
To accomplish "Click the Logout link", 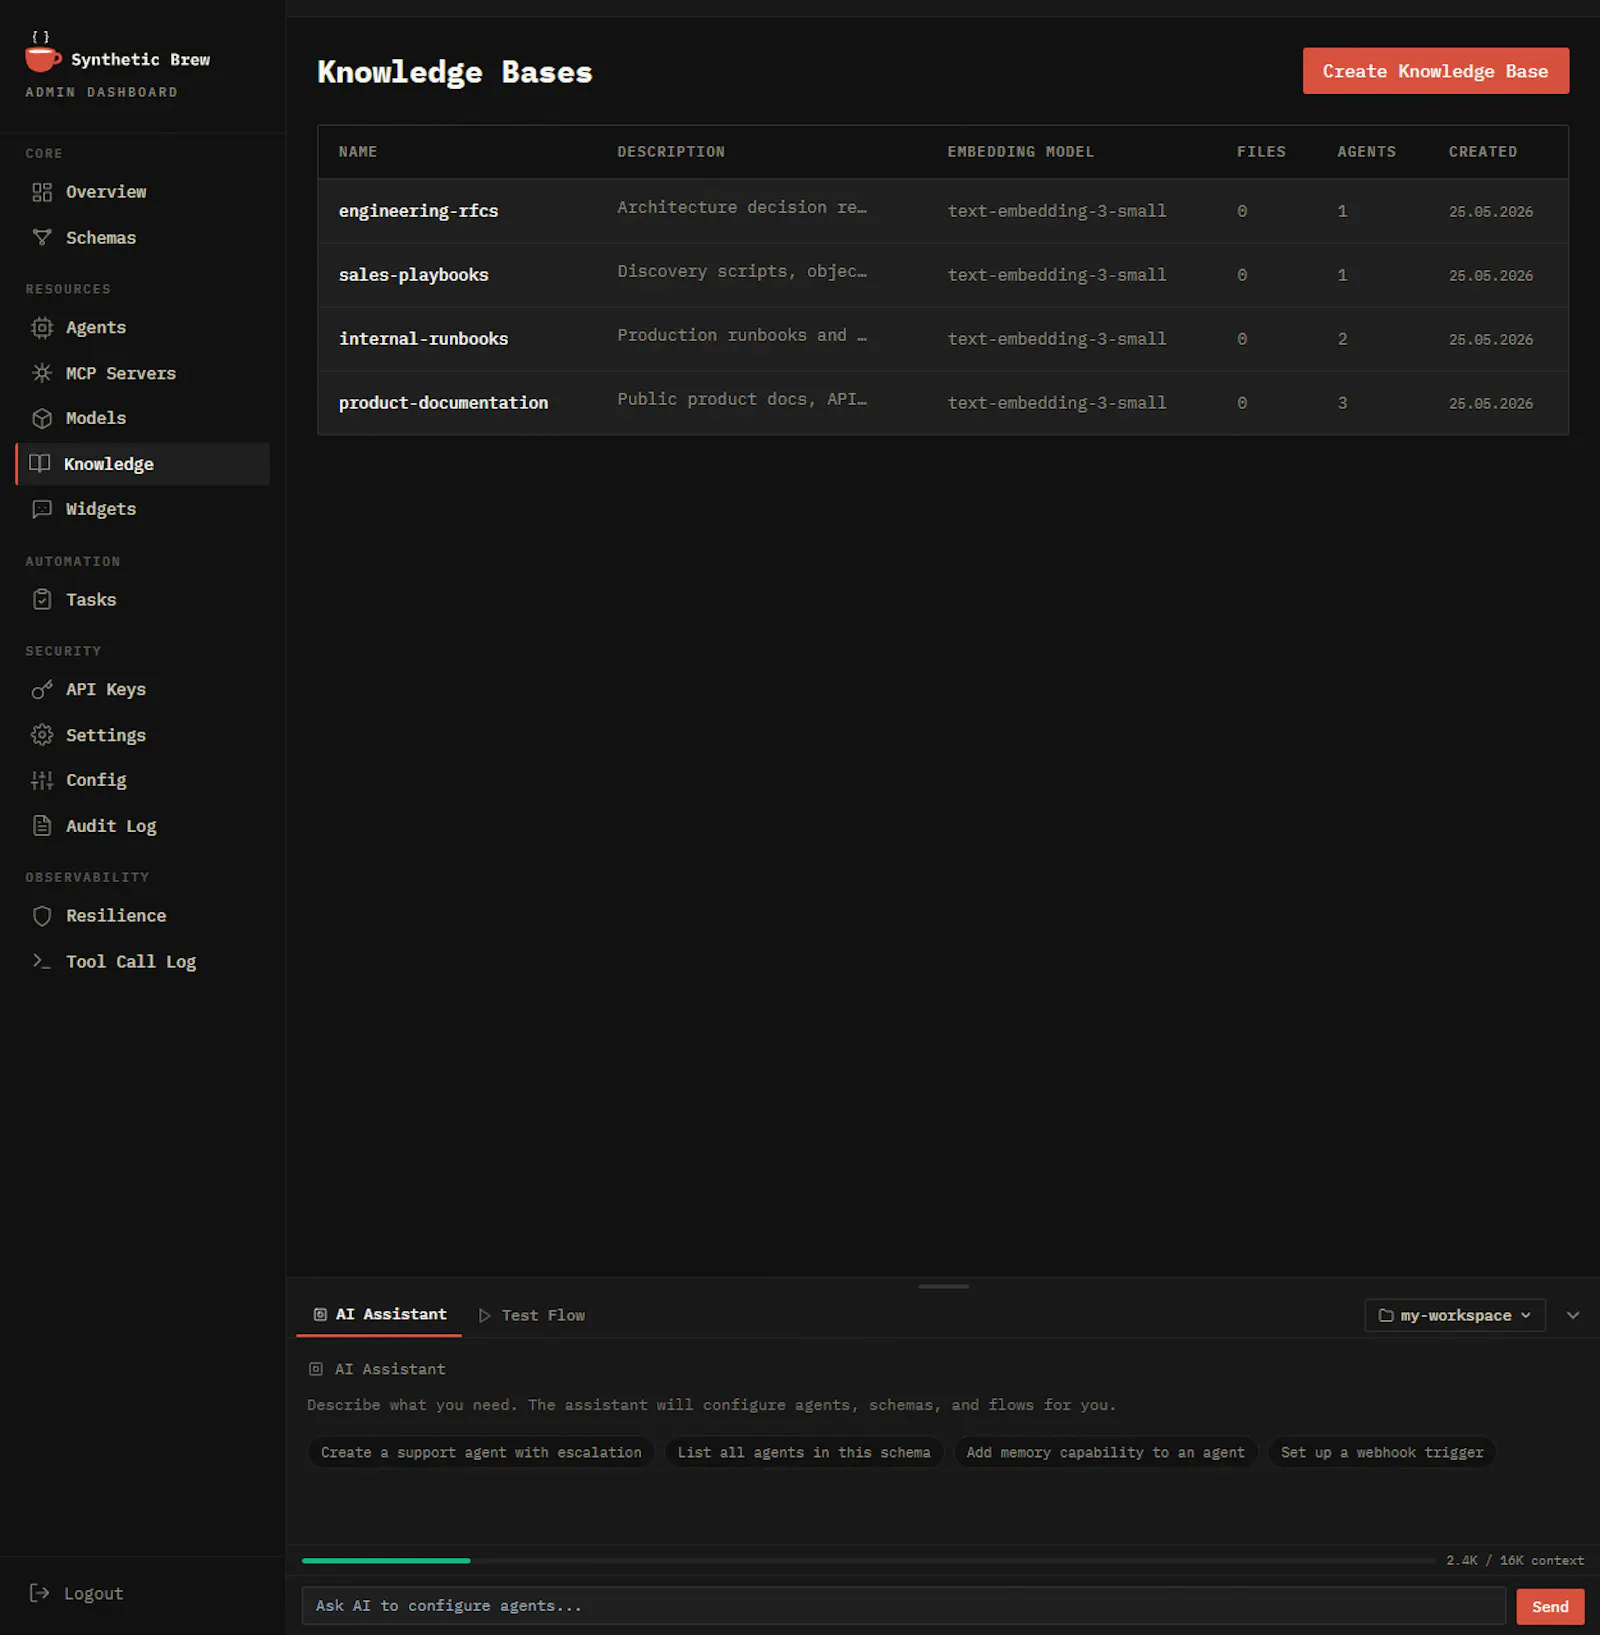I will 78,1593.
